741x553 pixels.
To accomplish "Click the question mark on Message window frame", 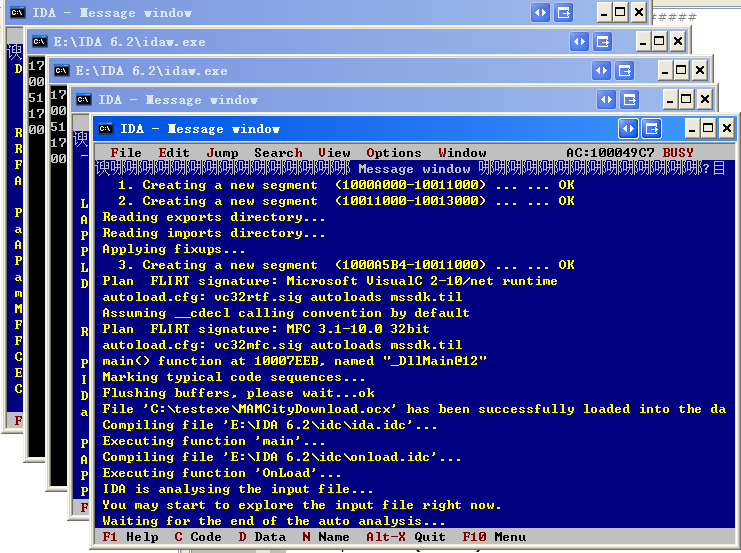I will click(706, 168).
